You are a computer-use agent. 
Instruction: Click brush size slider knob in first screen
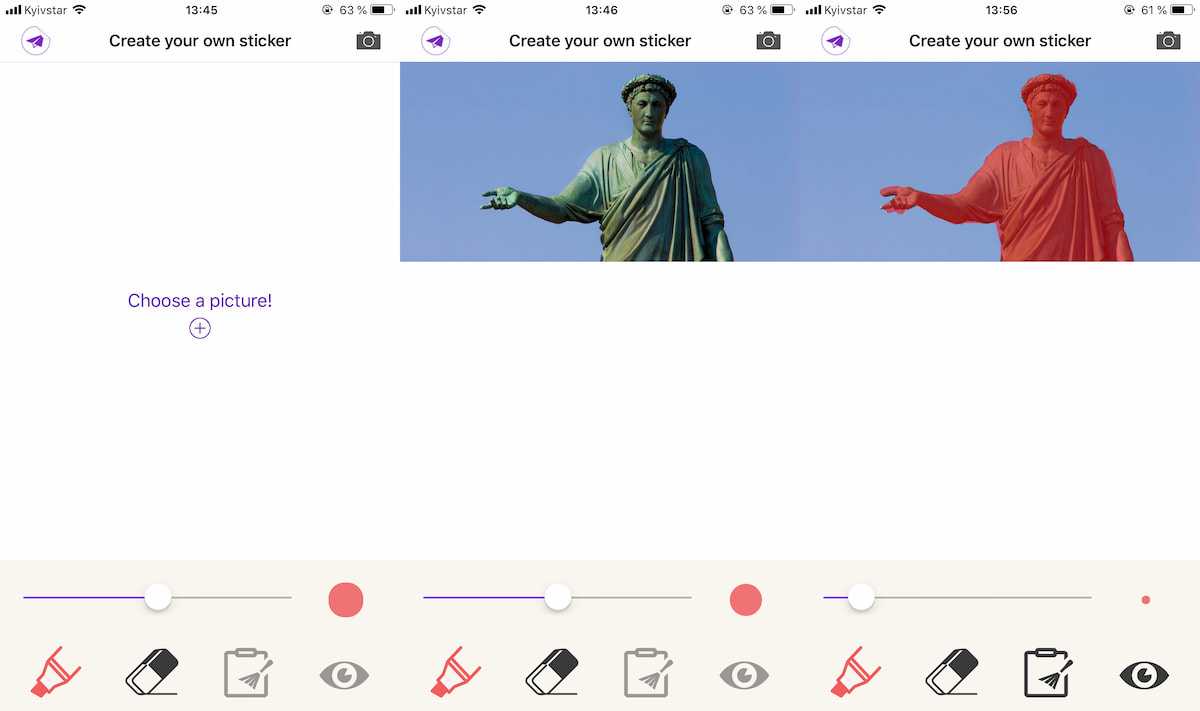[158, 598]
